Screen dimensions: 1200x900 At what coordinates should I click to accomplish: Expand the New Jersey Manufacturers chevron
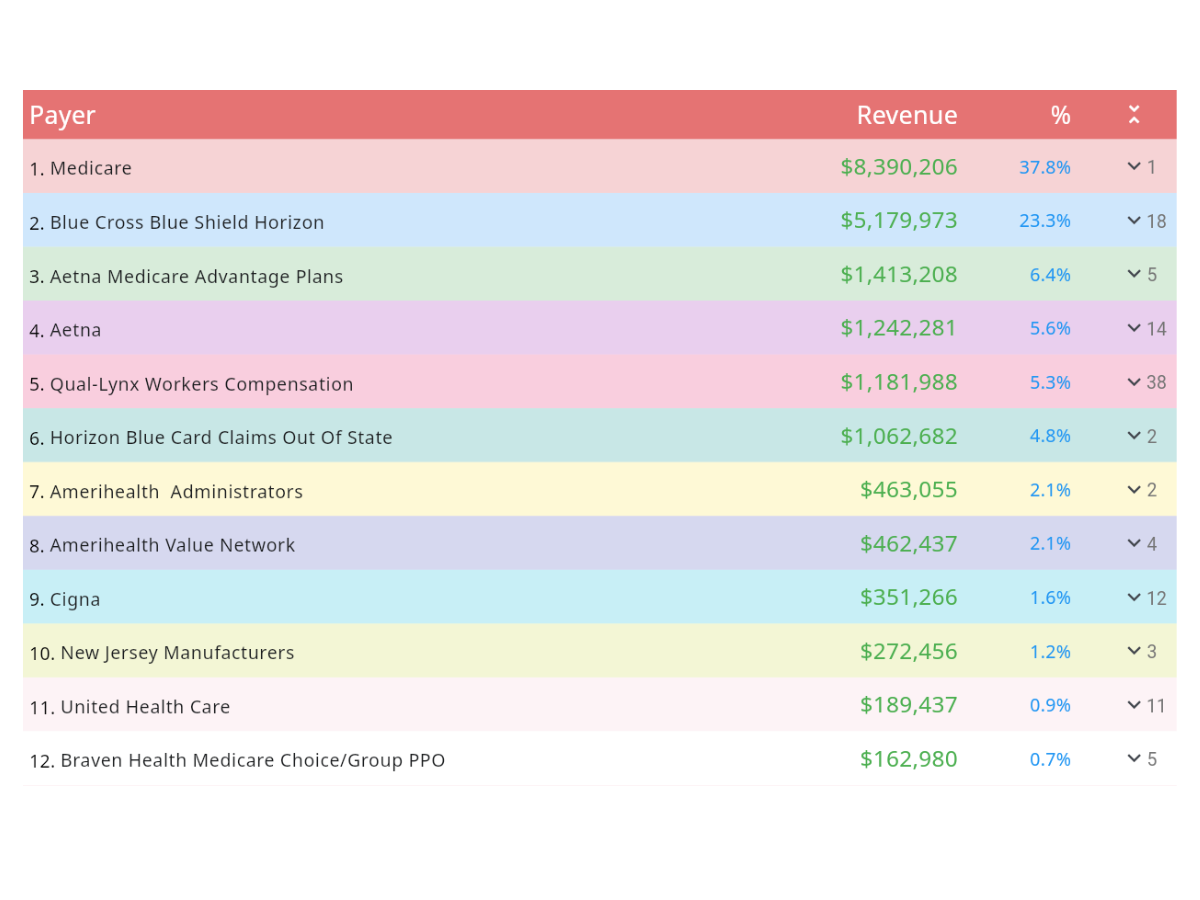(x=1134, y=651)
